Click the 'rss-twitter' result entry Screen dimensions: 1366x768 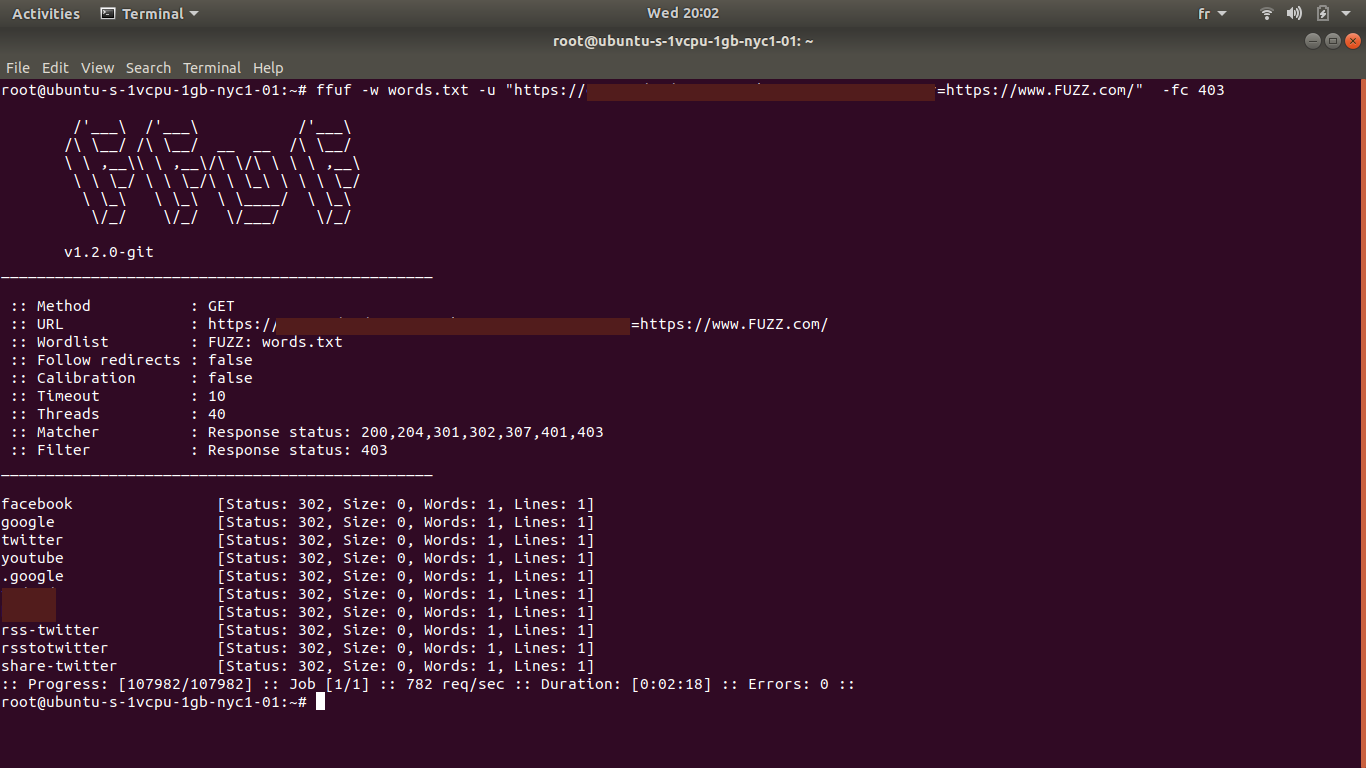(x=50, y=630)
